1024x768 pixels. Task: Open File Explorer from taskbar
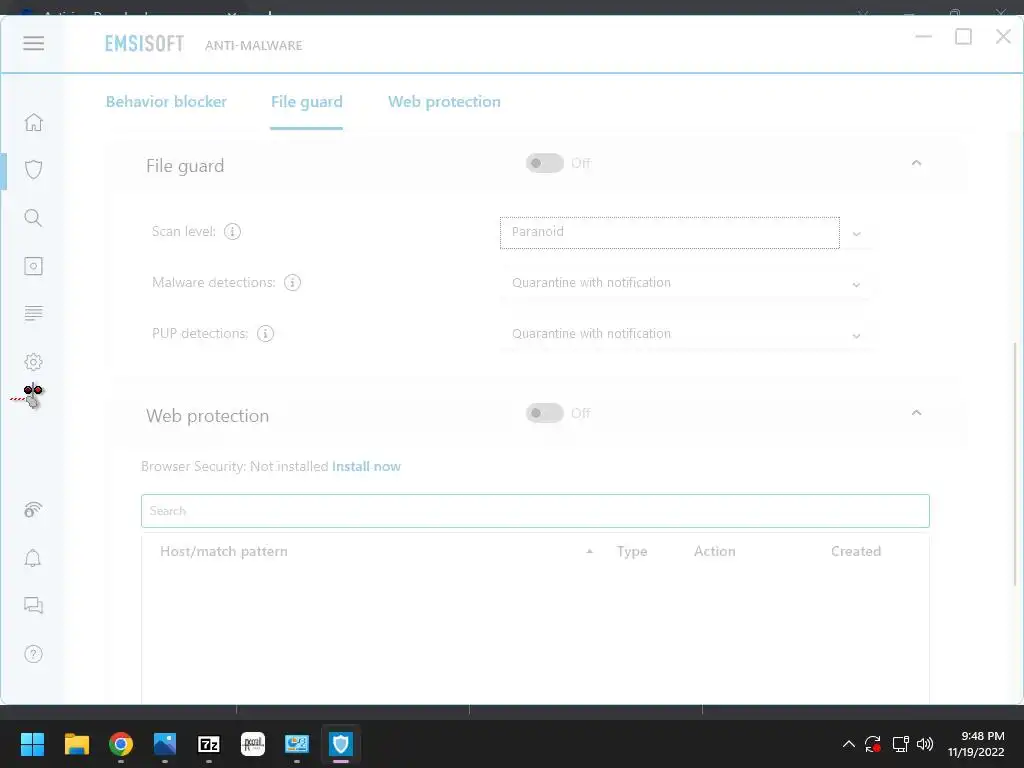(x=76, y=744)
